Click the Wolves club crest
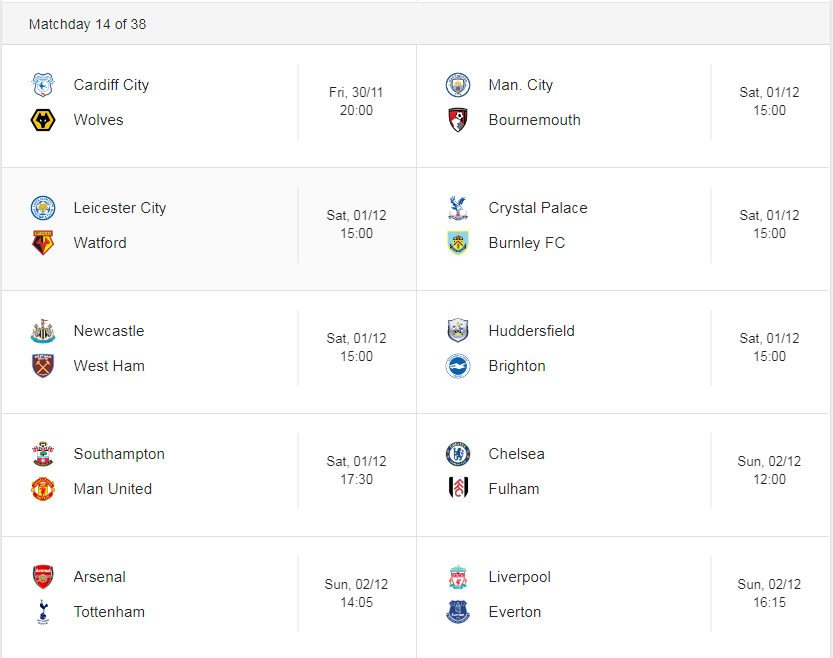 43,120
